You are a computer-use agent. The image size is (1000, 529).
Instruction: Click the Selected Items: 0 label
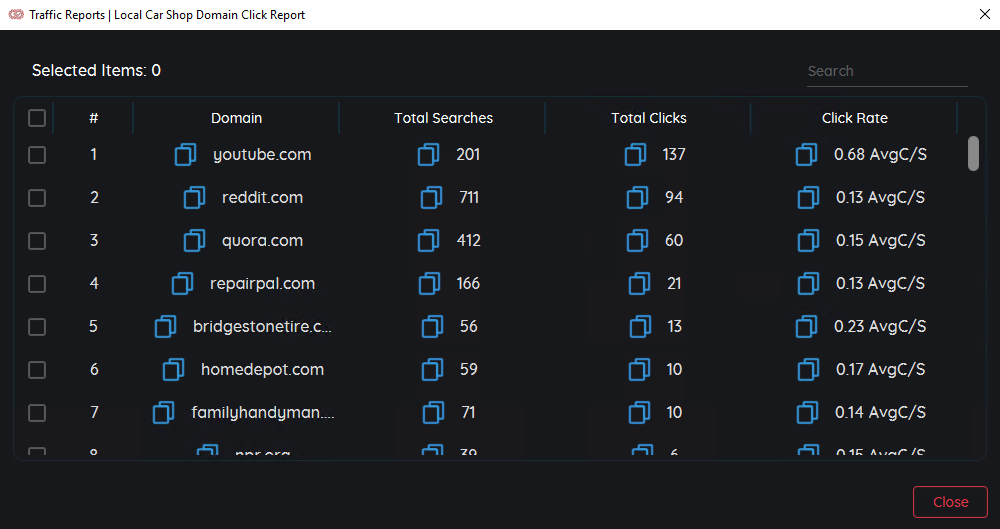coord(96,70)
